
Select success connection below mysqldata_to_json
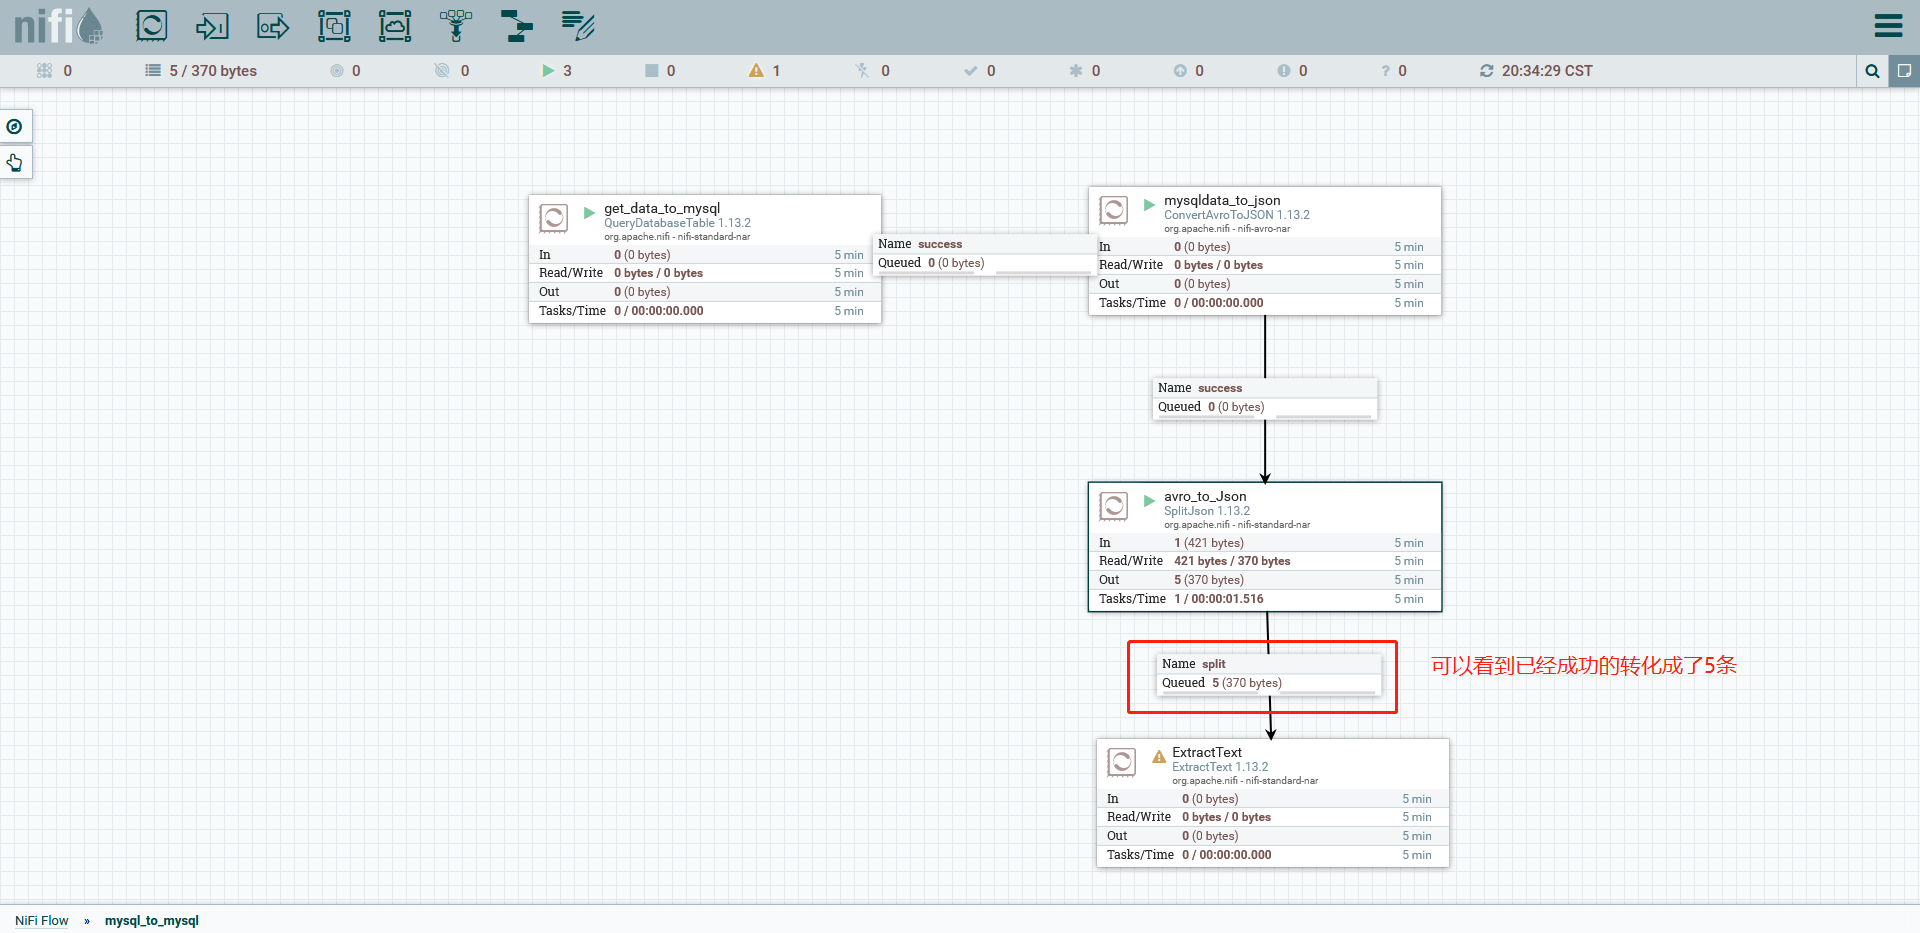pyautogui.click(x=1265, y=398)
